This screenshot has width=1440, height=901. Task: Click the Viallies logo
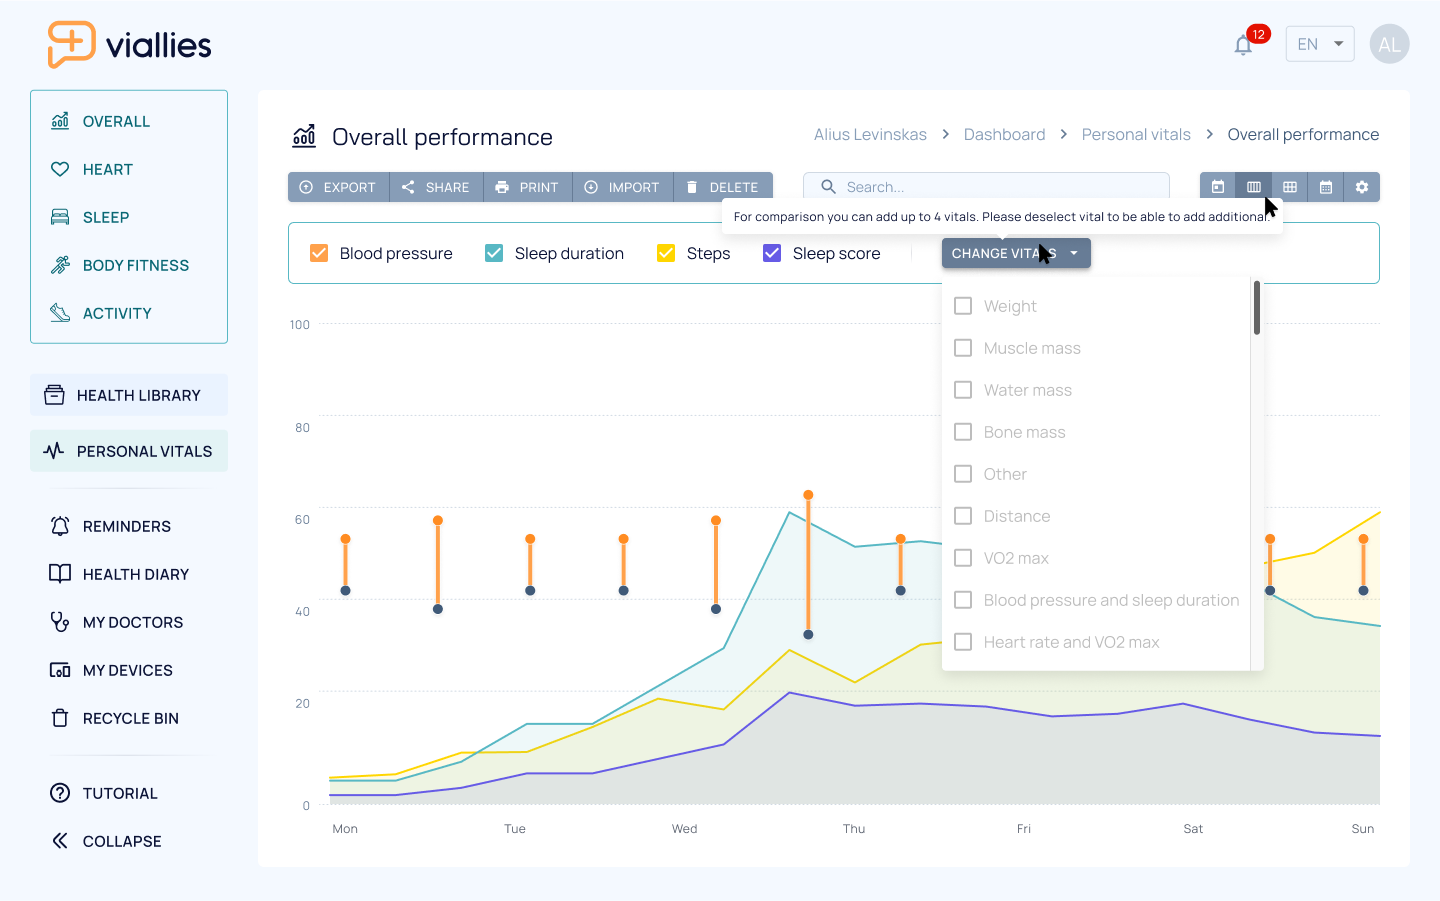coord(130,45)
